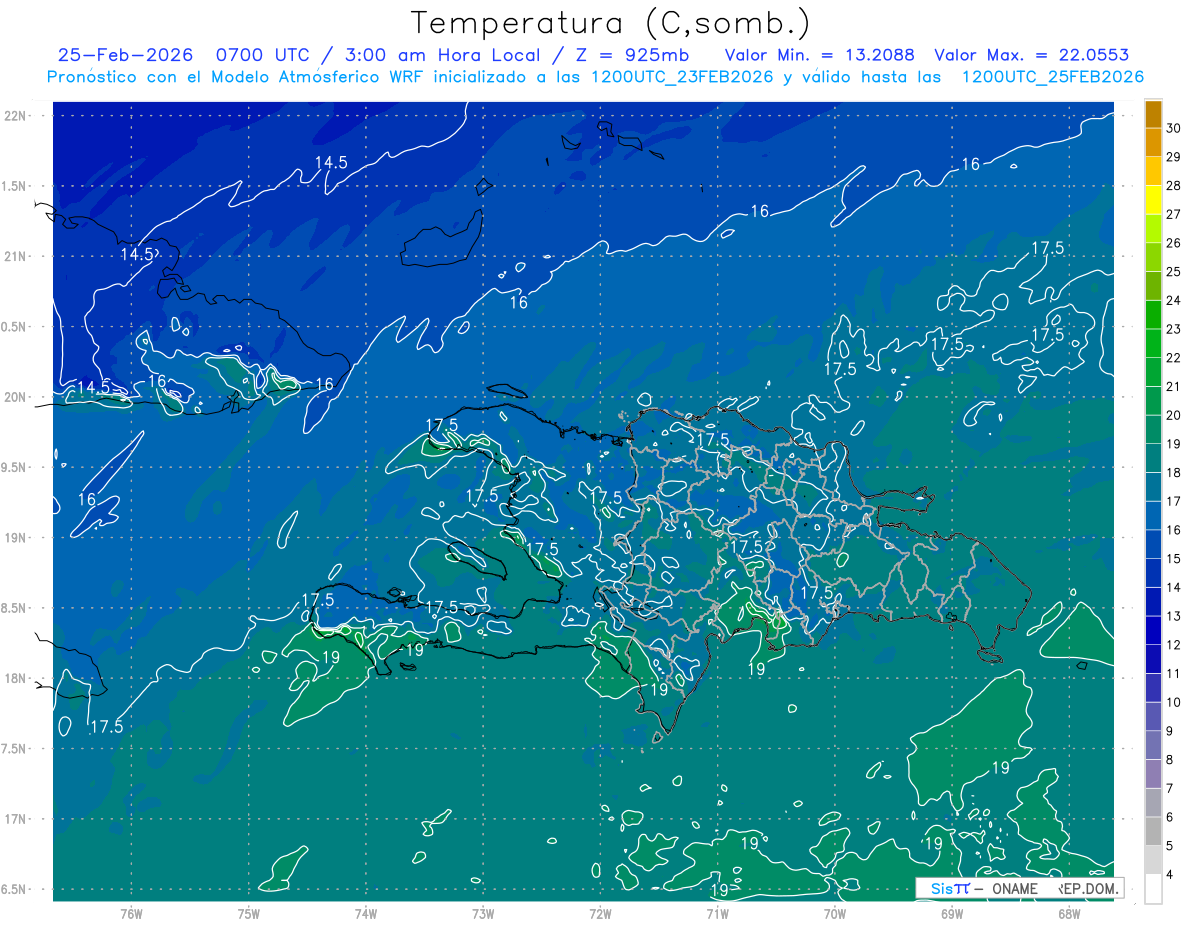Click the "1200UTC_25FEB2026" valid-until time
Viewport: 1200px width, 927px height.
tap(1053, 77)
